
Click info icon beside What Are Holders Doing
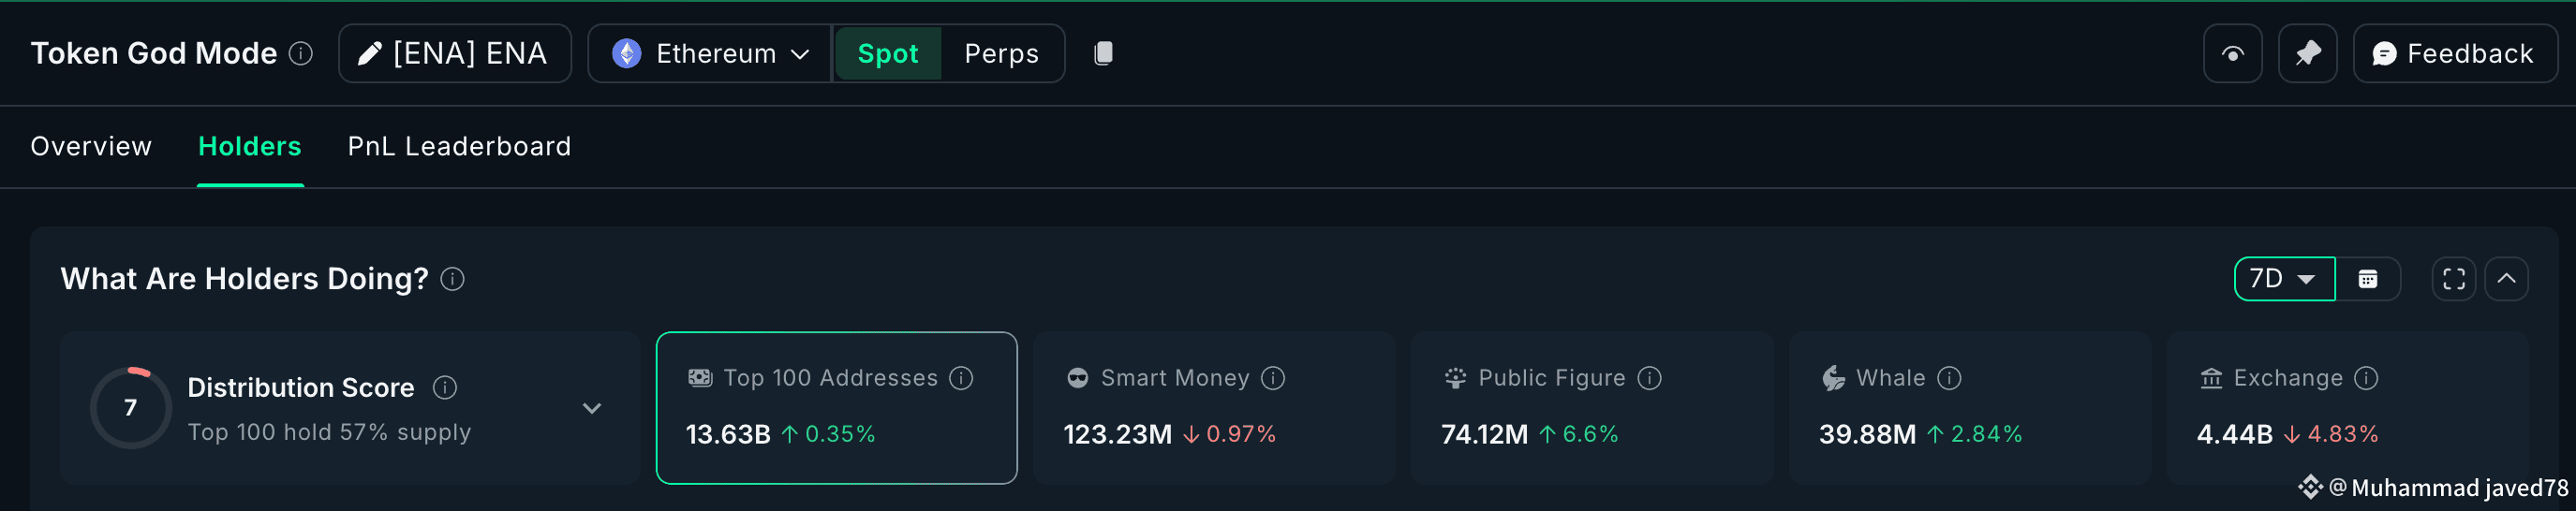[453, 279]
